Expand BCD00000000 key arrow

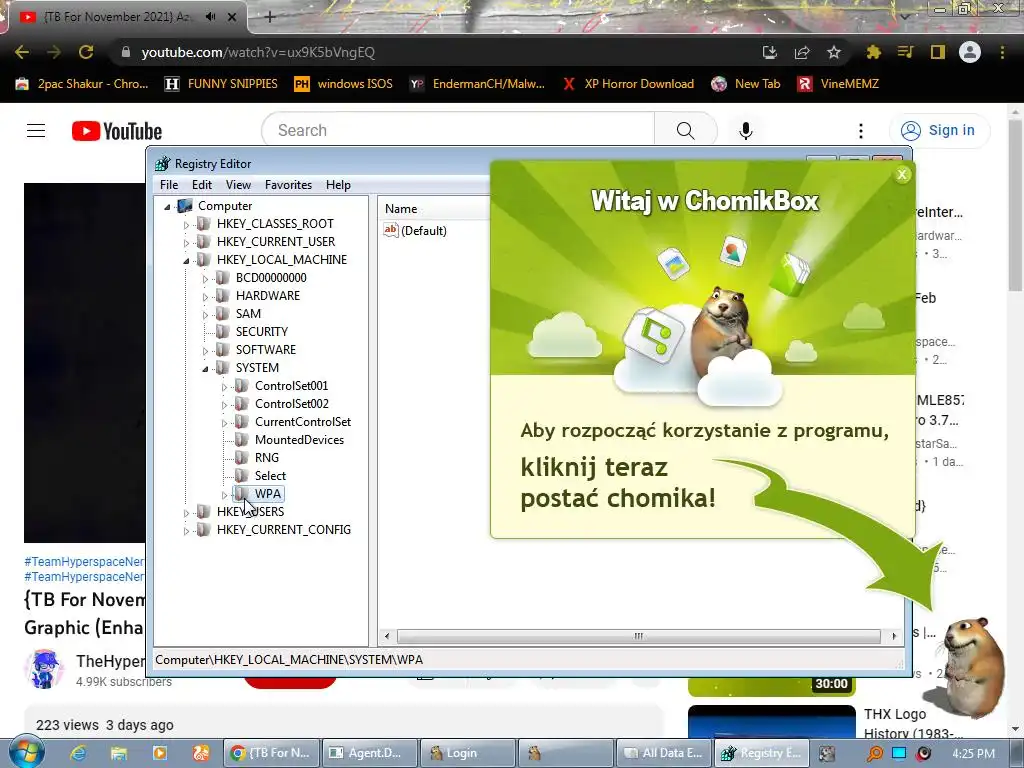point(205,279)
